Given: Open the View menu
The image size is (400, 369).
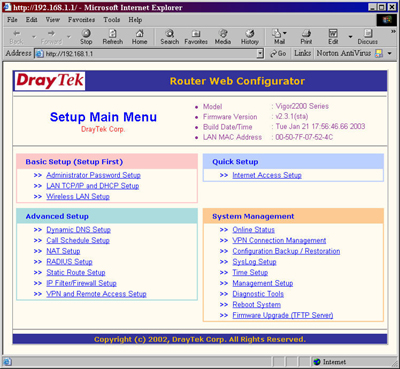Looking at the screenshot, I should [x=53, y=20].
